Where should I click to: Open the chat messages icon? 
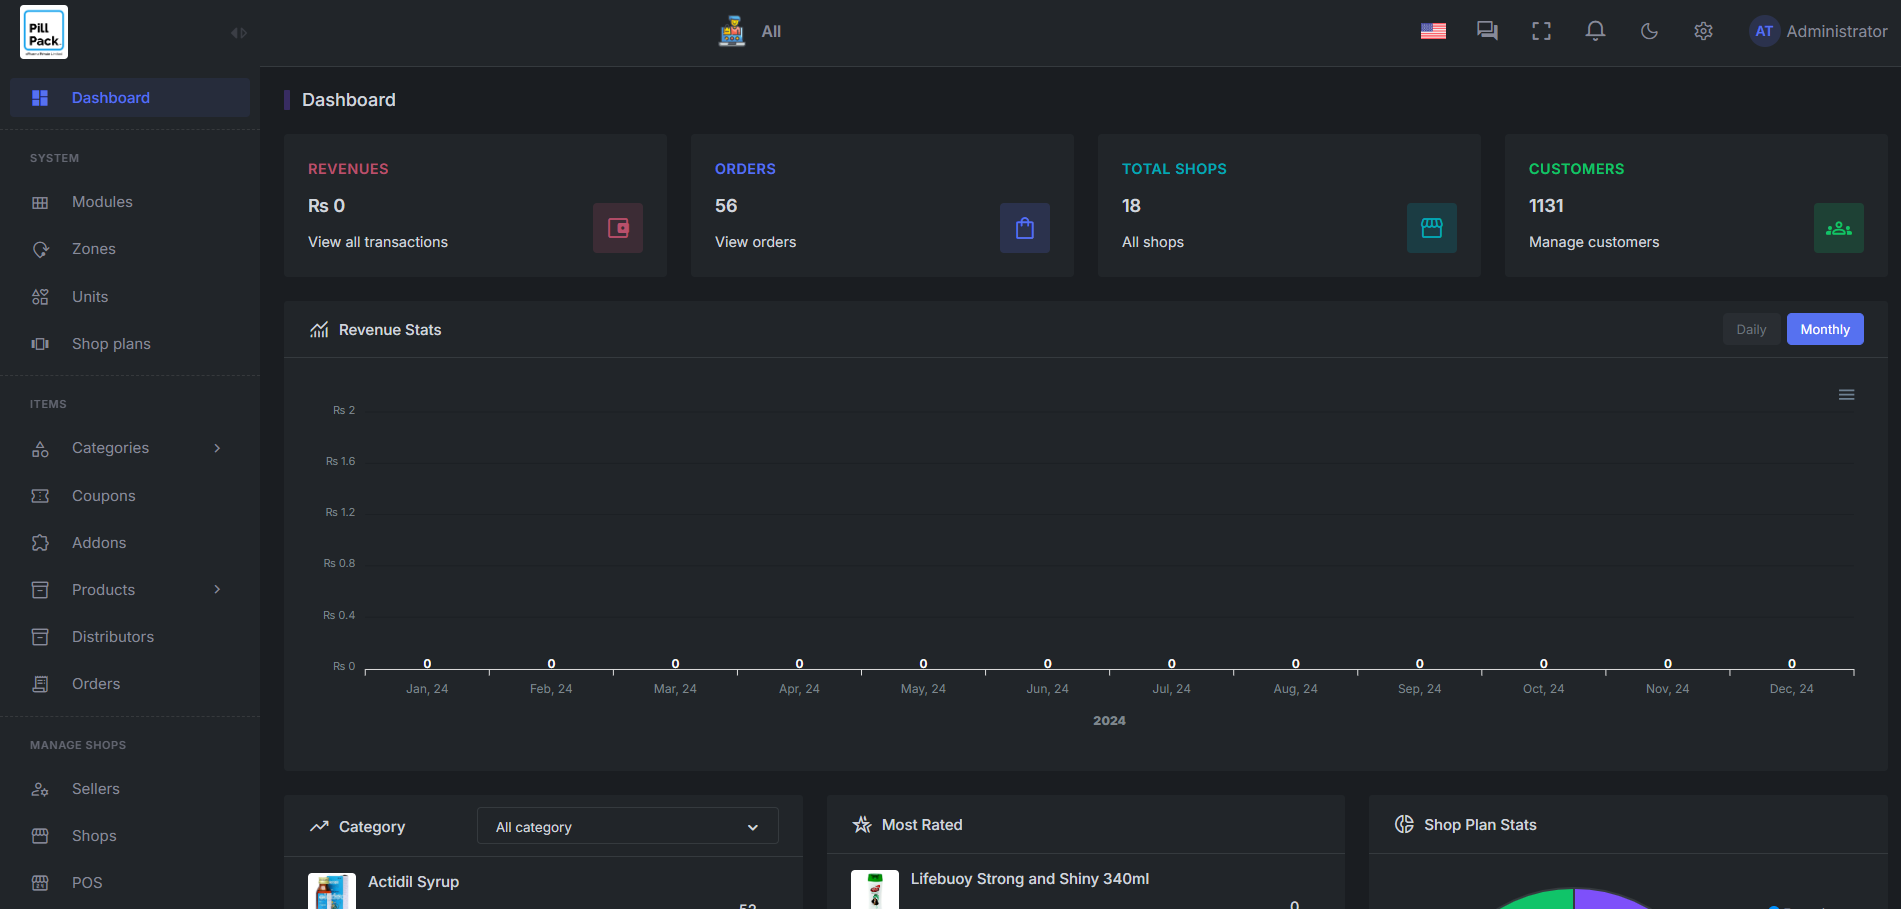point(1487,31)
